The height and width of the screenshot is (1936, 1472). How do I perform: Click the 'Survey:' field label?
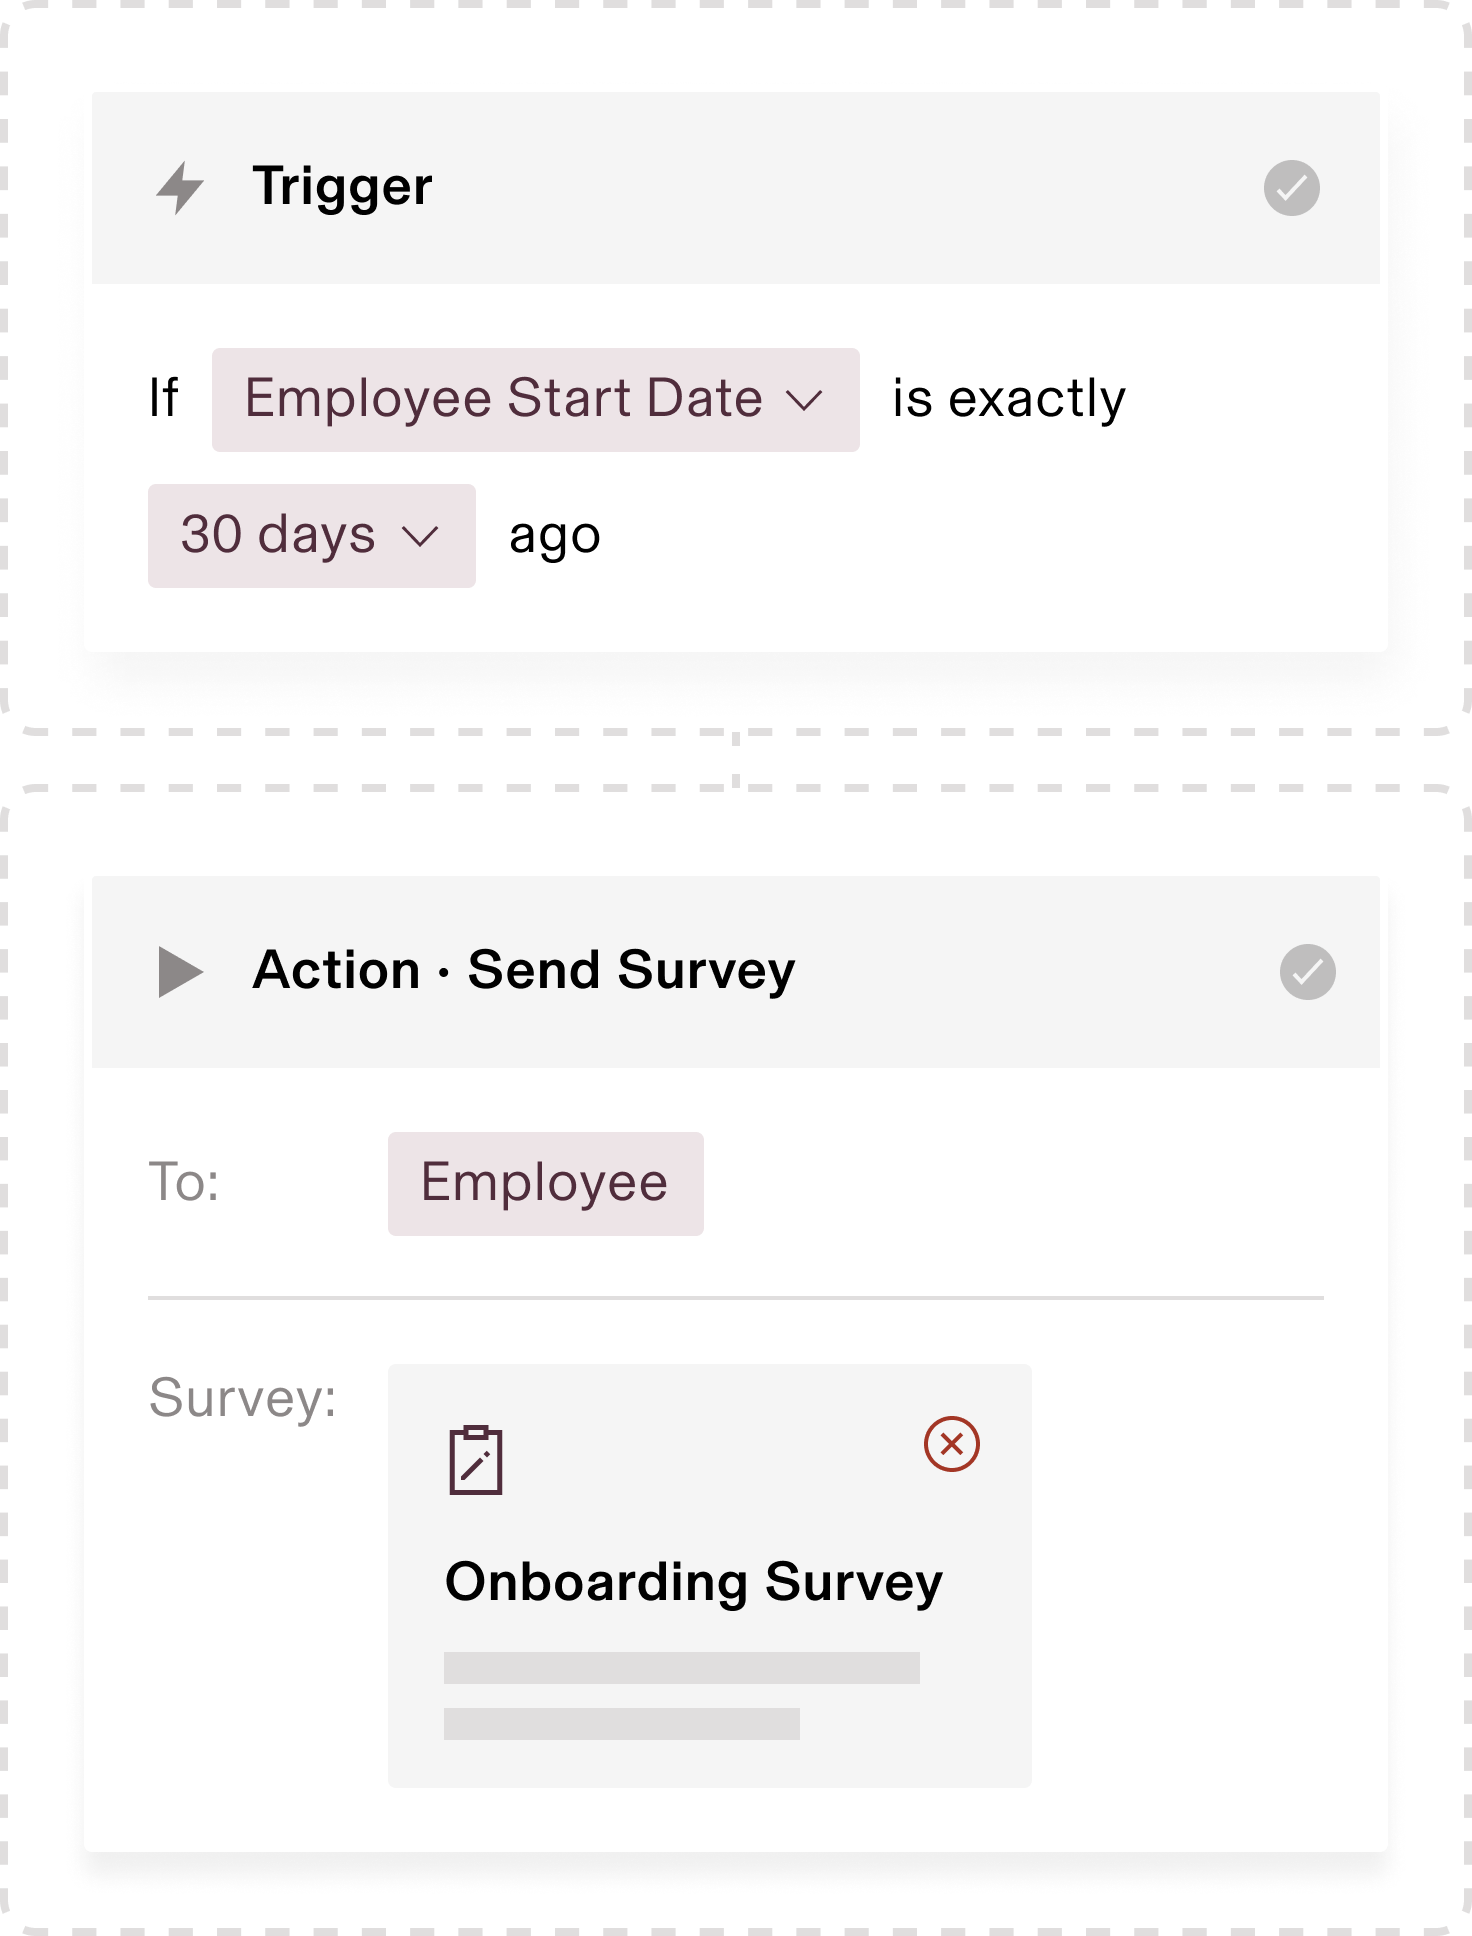242,1398
